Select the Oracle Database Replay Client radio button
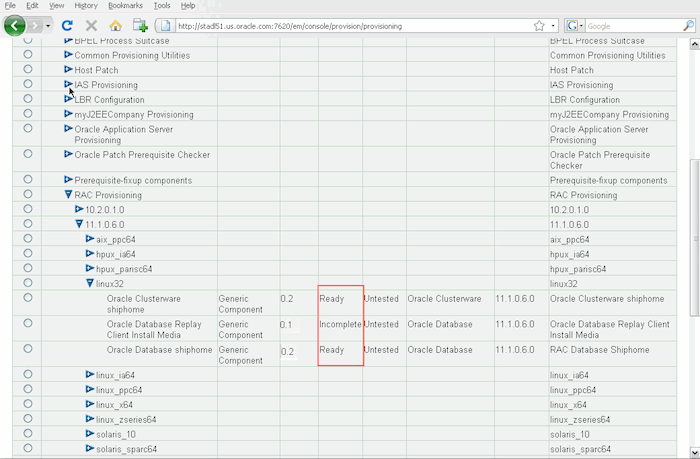 (x=28, y=323)
